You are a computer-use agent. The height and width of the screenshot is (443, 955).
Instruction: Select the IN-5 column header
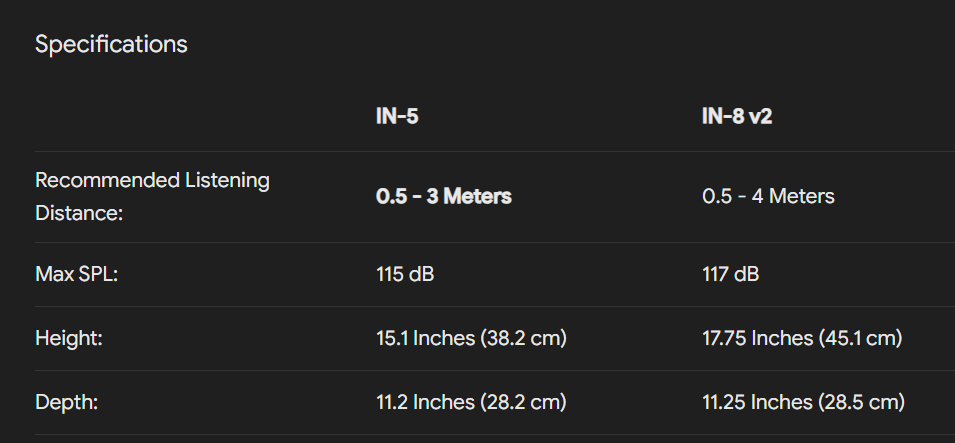[397, 116]
